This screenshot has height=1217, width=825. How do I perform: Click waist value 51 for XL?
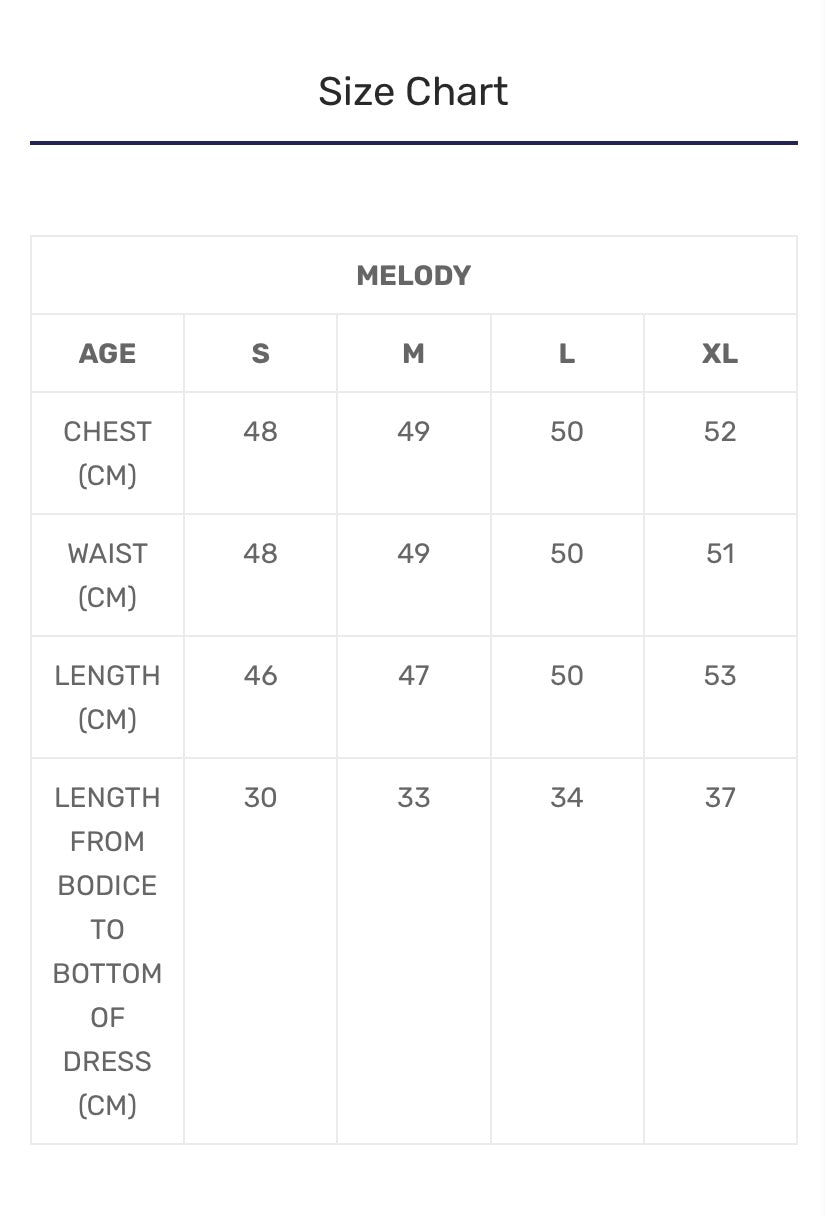tap(720, 554)
